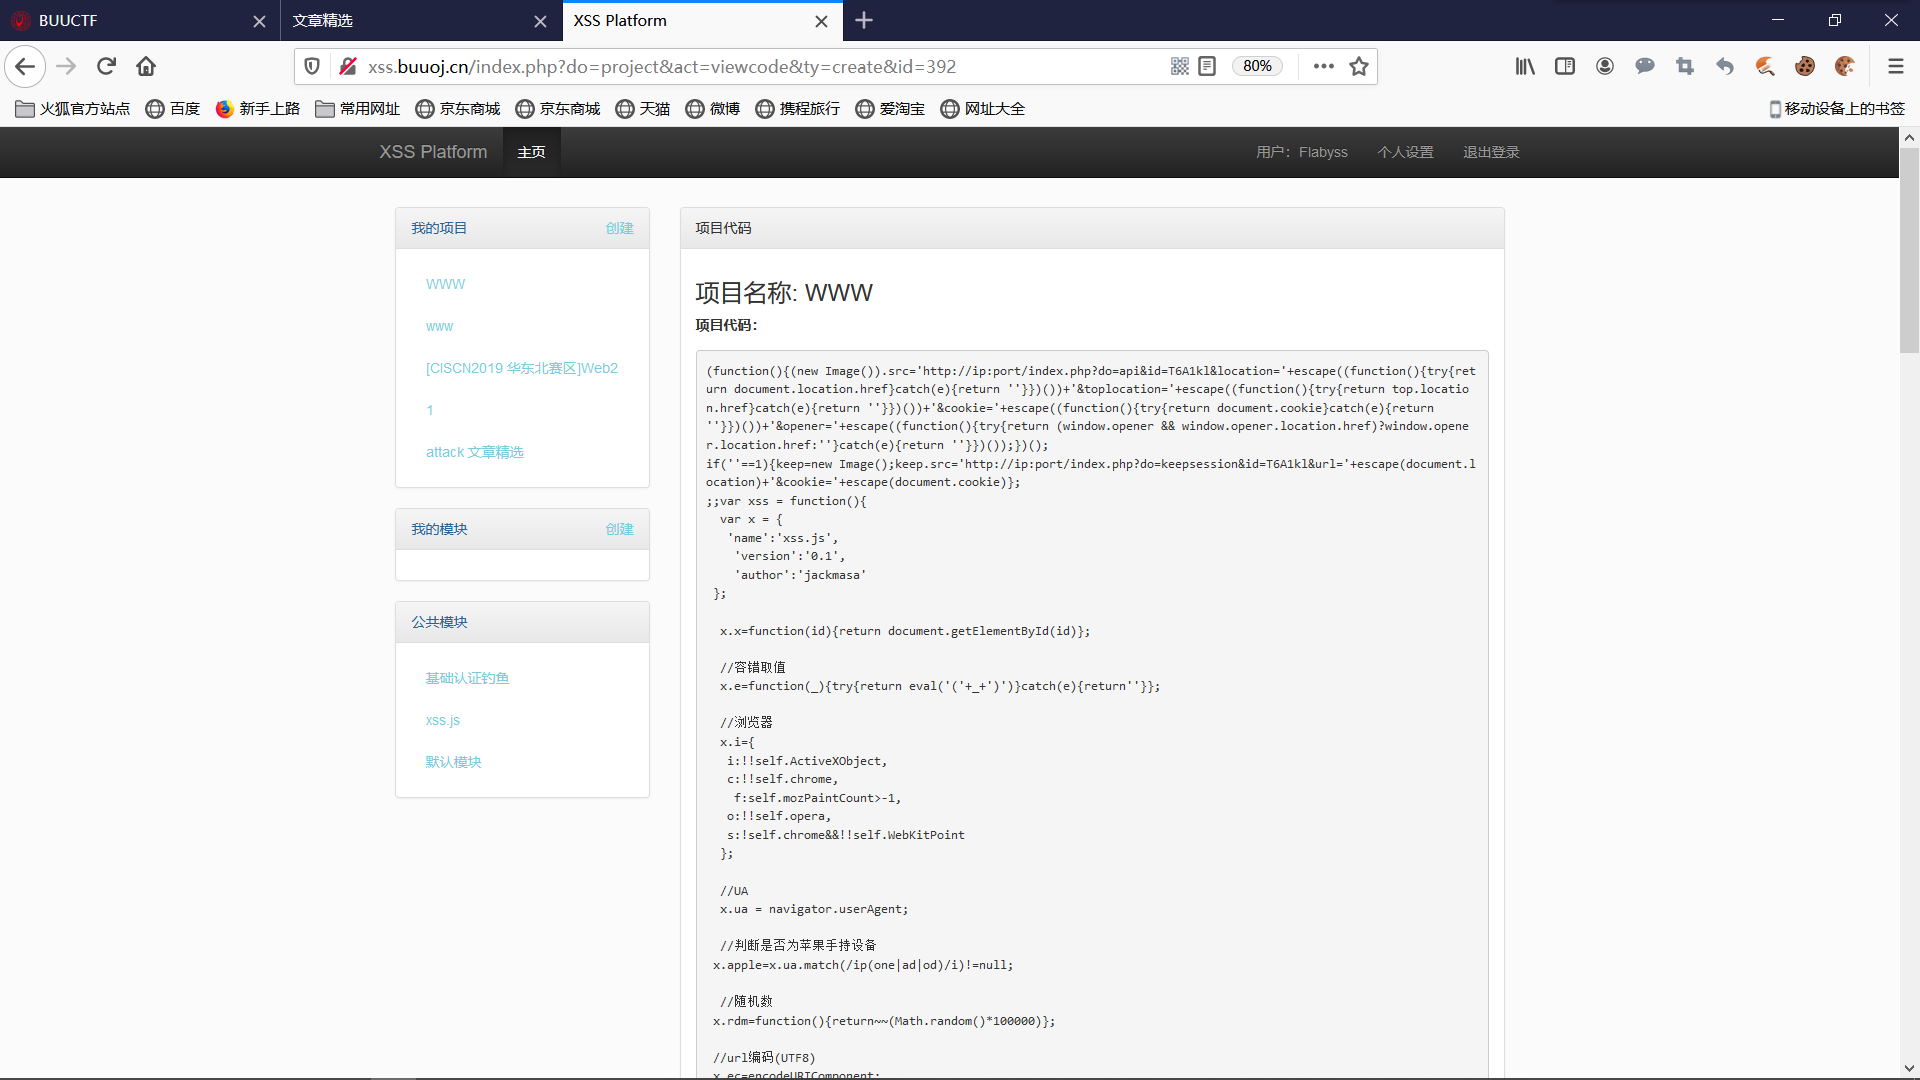The height and width of the screenshot is (1080, 1920).
Task: Open the Firefox hamburger menu
Action: tap(1895, 66)
